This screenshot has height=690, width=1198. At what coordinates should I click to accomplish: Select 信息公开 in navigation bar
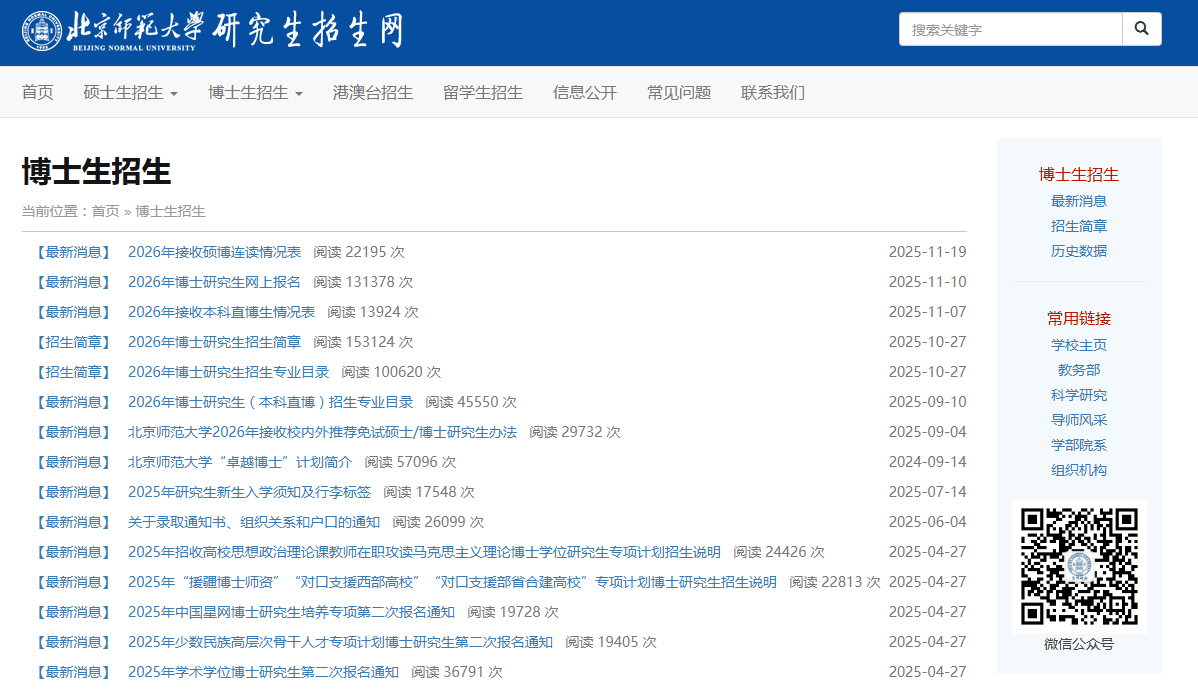(585, 93)
